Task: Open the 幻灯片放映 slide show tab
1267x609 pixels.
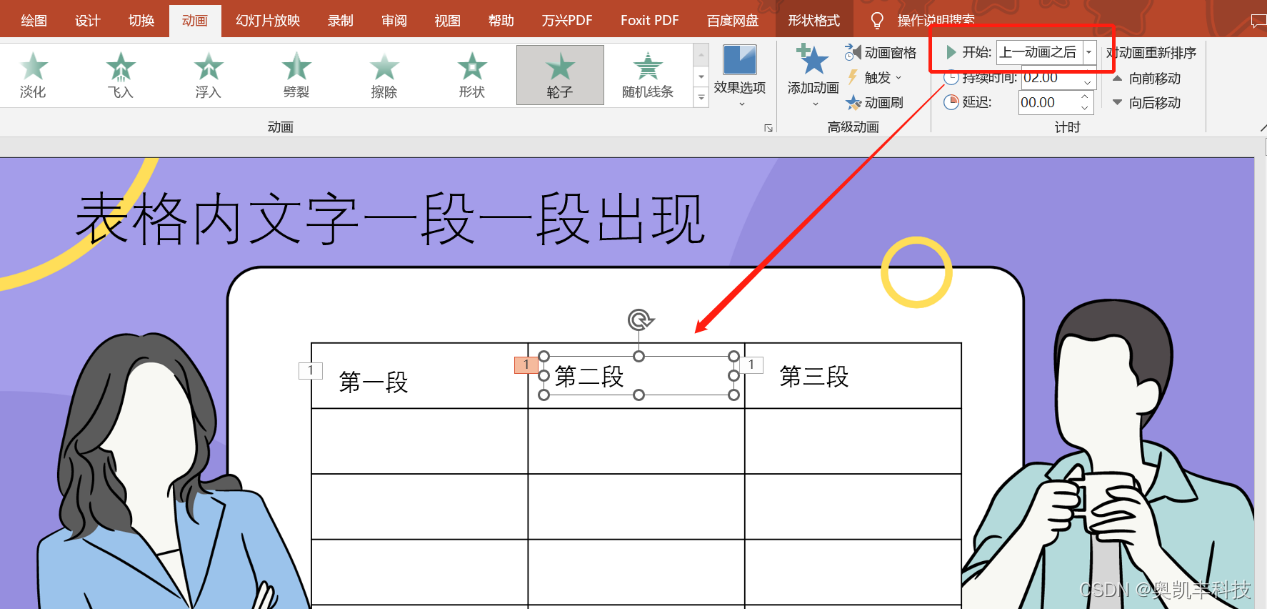Action: pos(268,21)
